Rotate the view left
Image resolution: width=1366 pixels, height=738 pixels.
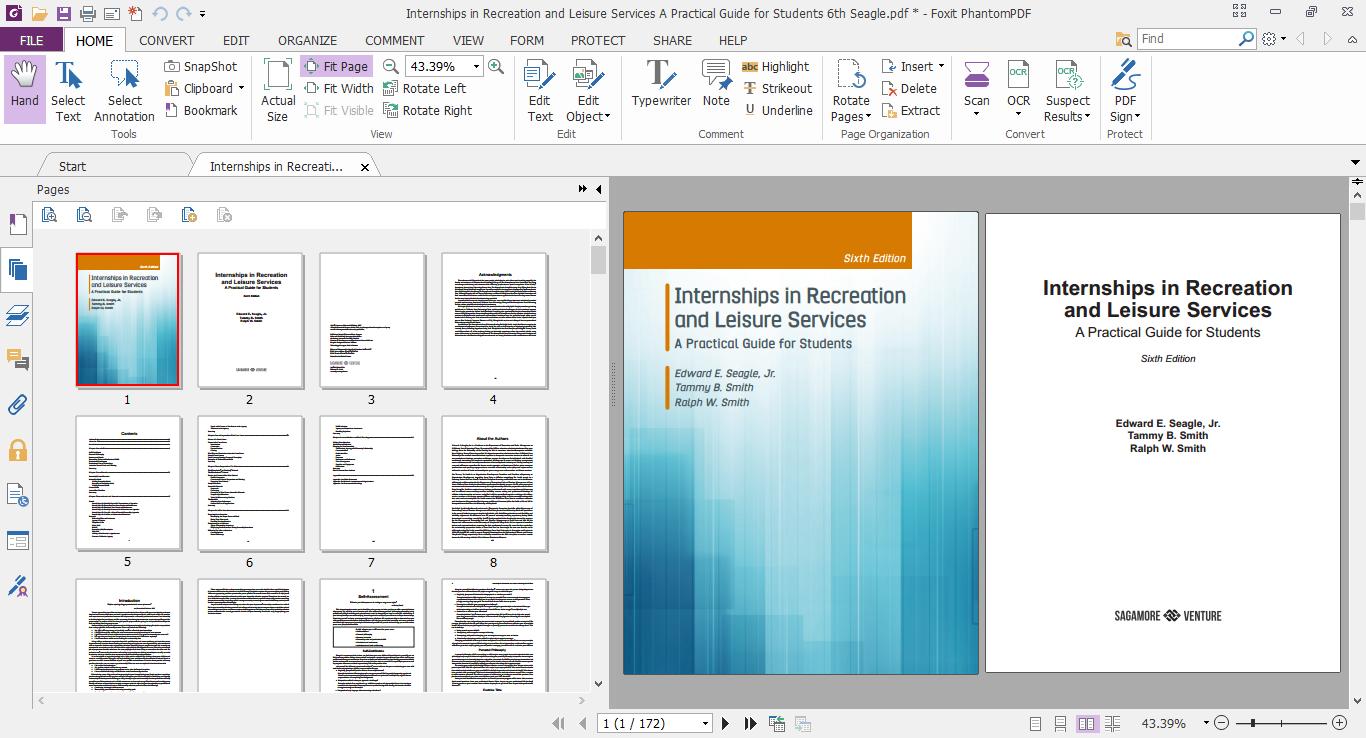click(x=424, y=88)
